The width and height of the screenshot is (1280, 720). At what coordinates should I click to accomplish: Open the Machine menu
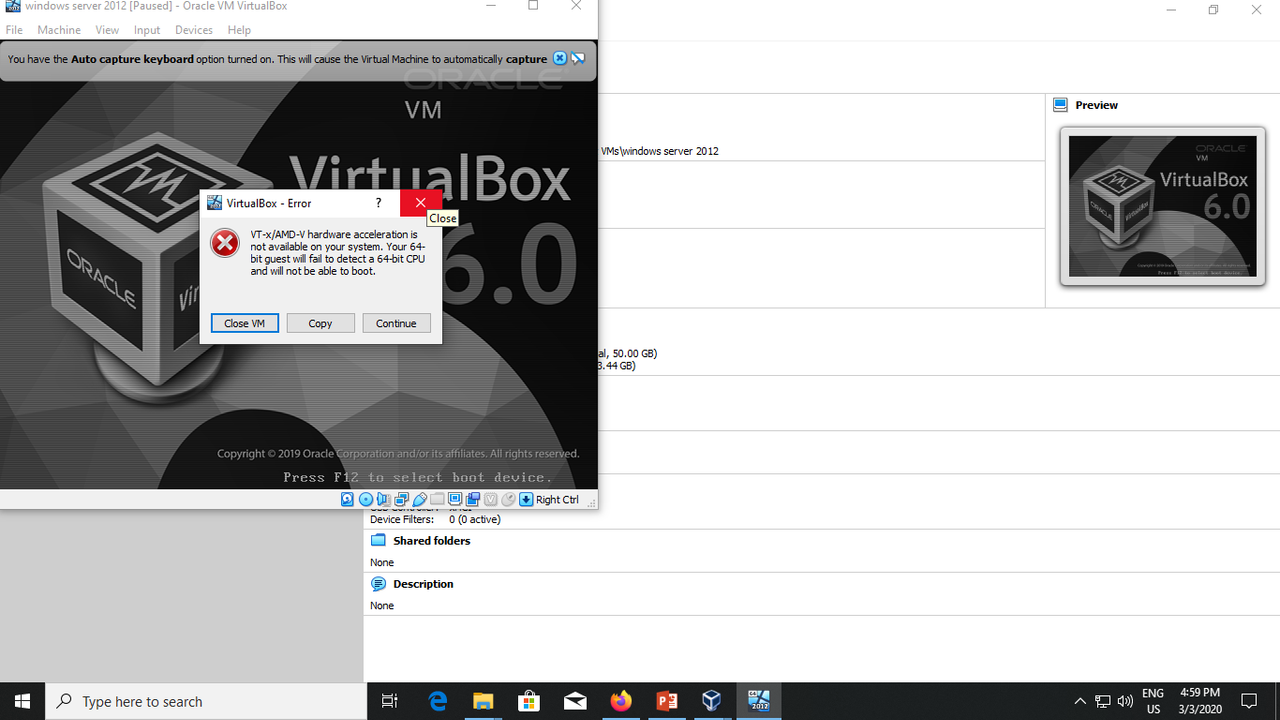(x=59, y=30)
